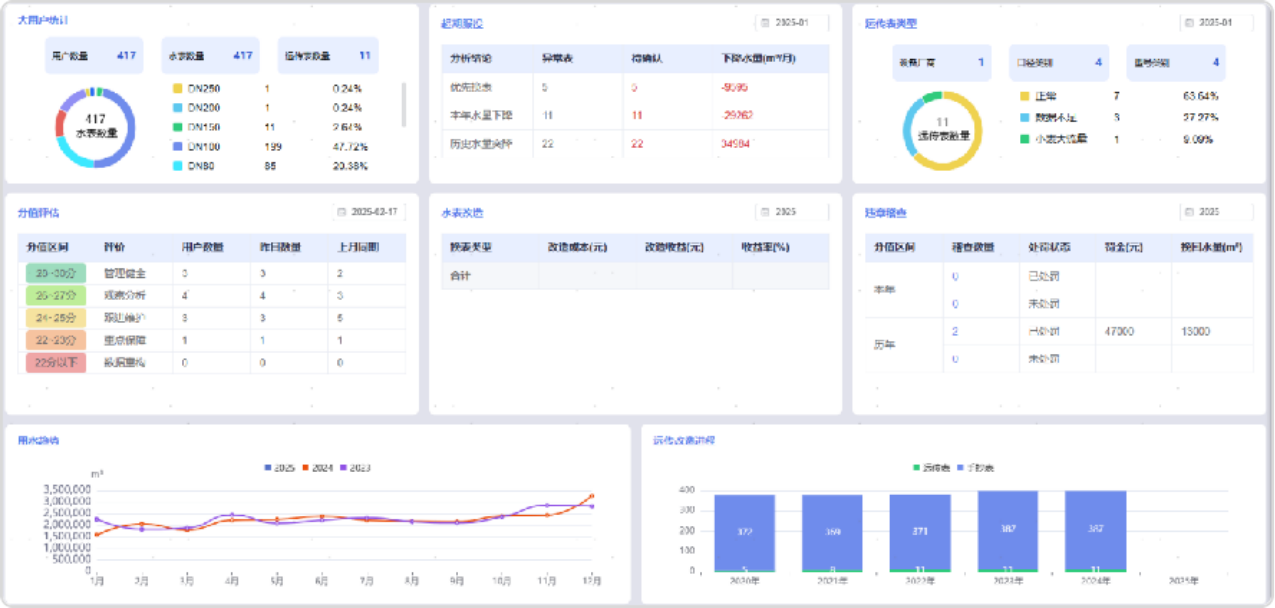Open the 2025-01 date picker in the middle top panel
1275x608 pixels.
[792, 23]
